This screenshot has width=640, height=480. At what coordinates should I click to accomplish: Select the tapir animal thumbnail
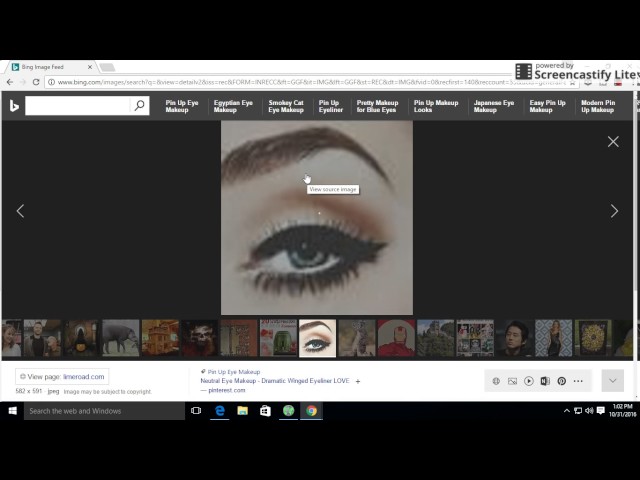point(120,338)
